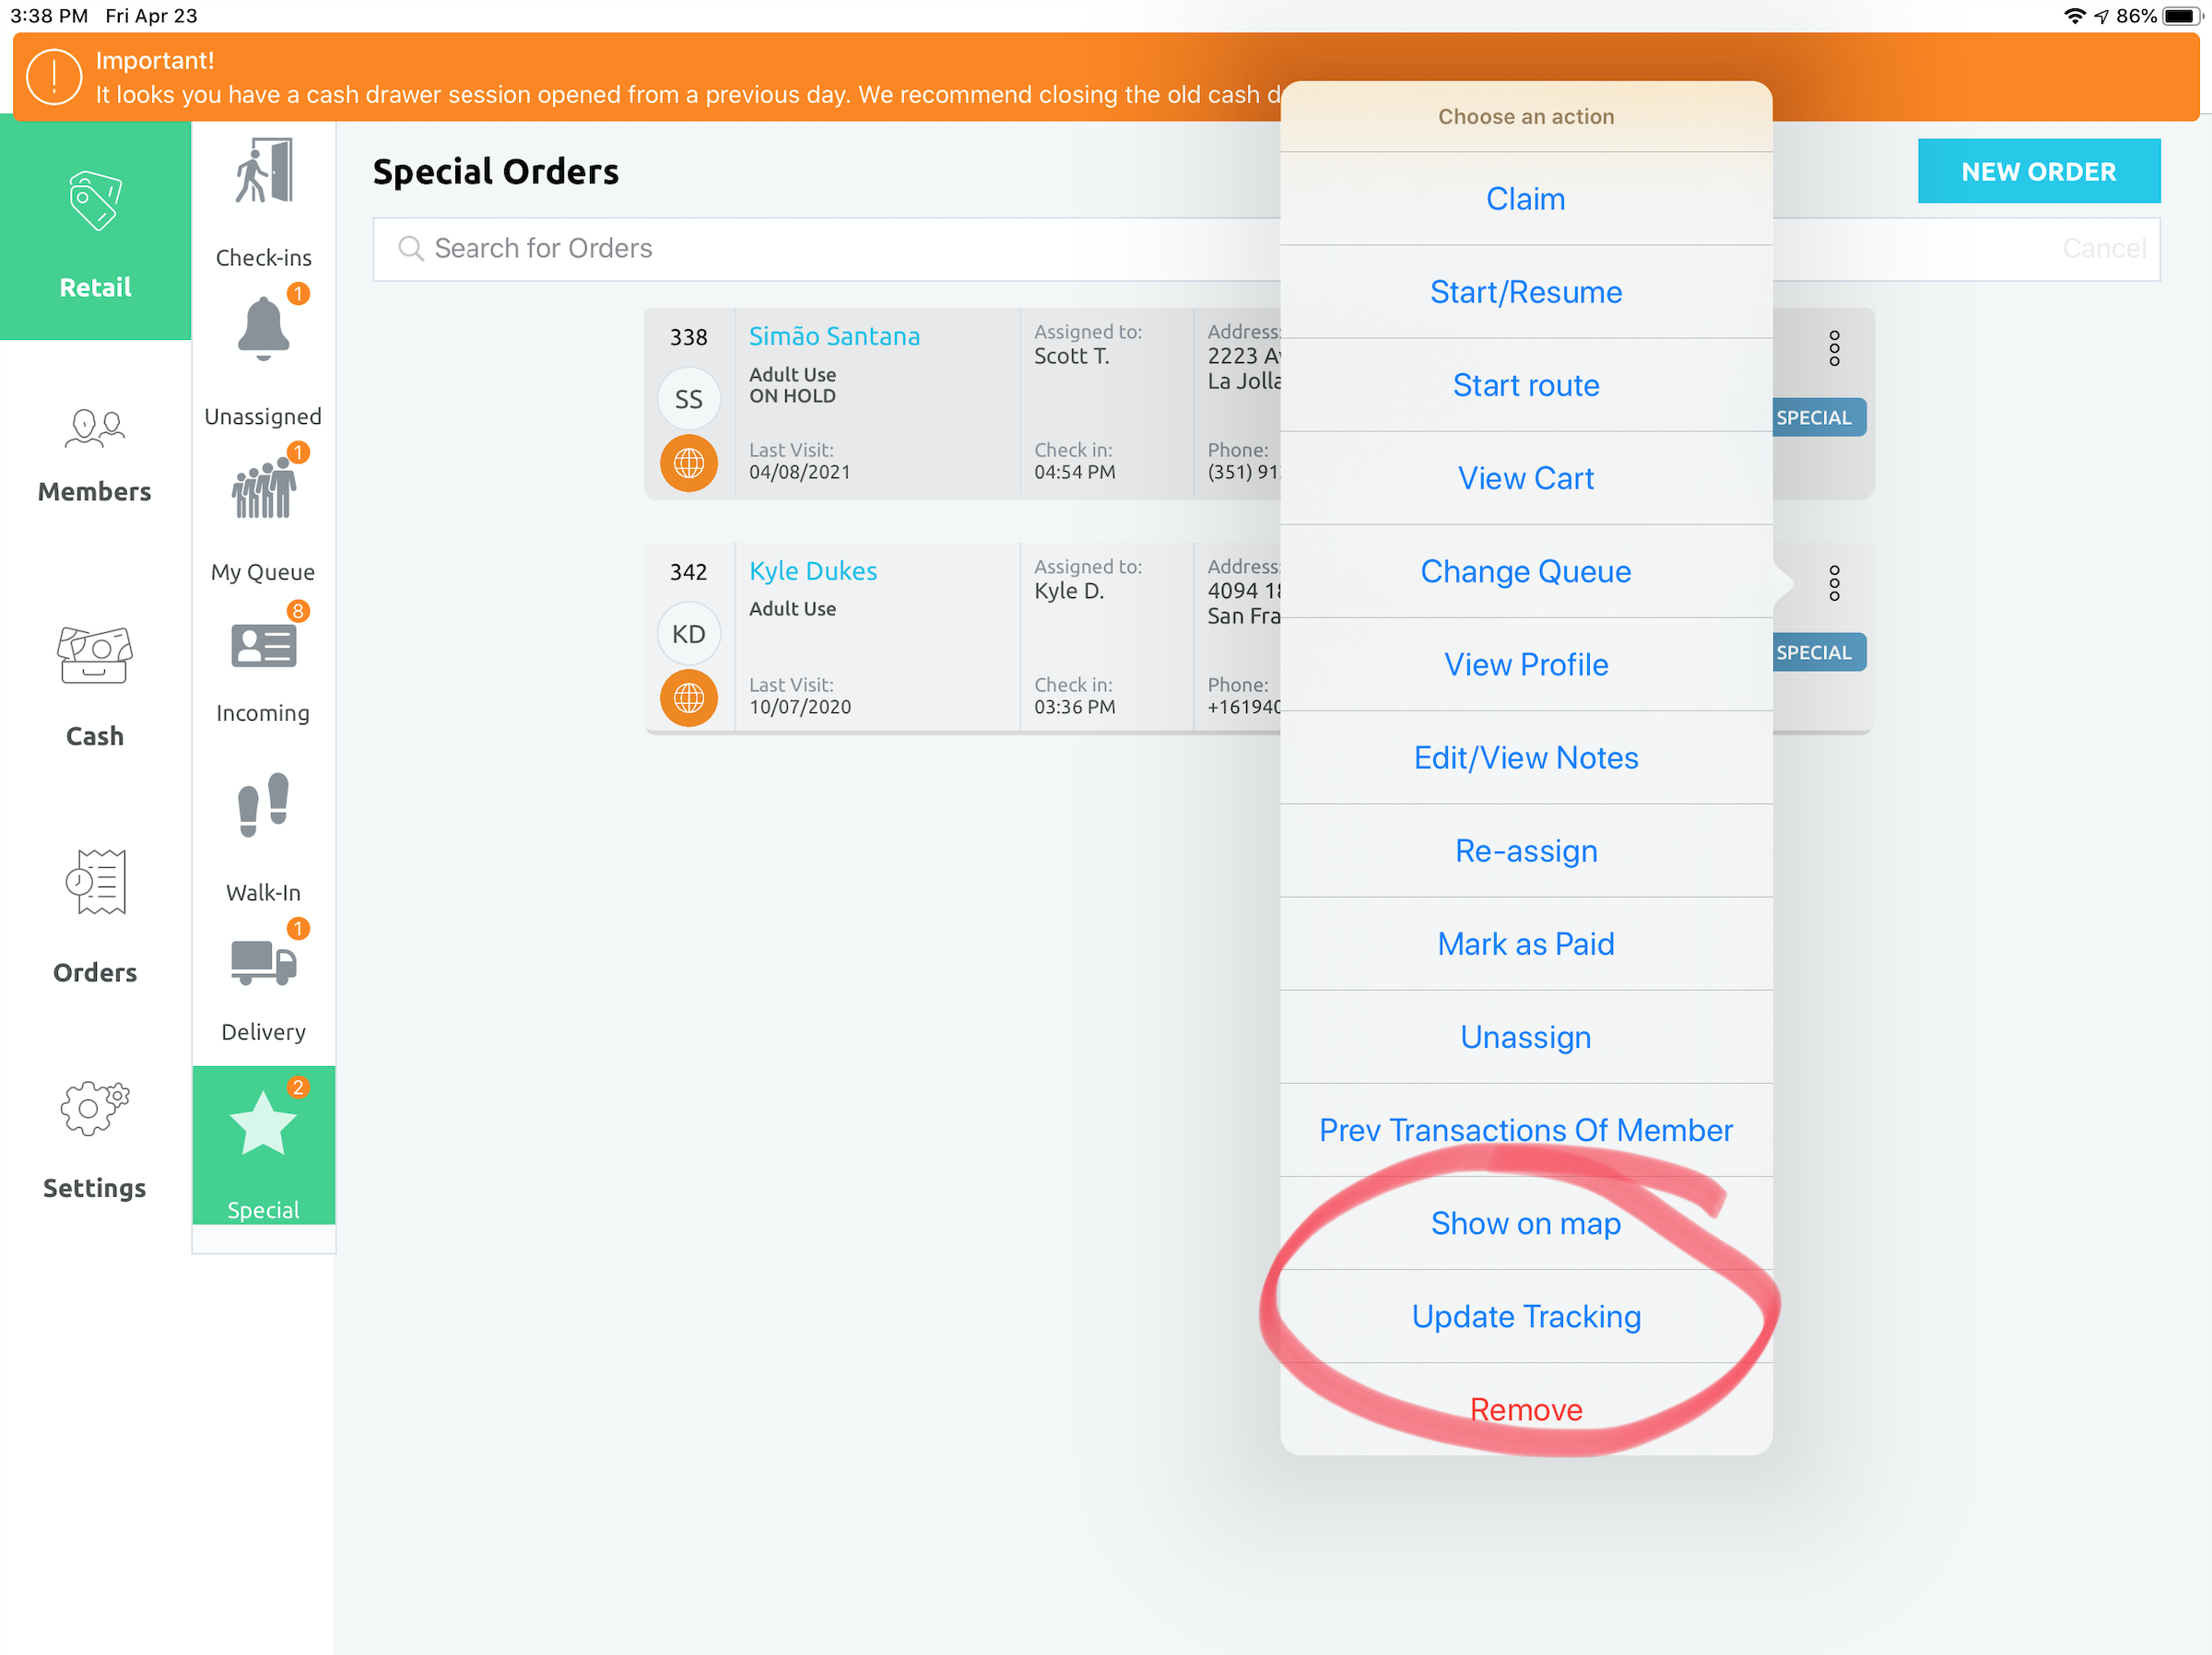Open the Incoming ID card icon
This screenshot has height=1655, width=2212.
263,646
